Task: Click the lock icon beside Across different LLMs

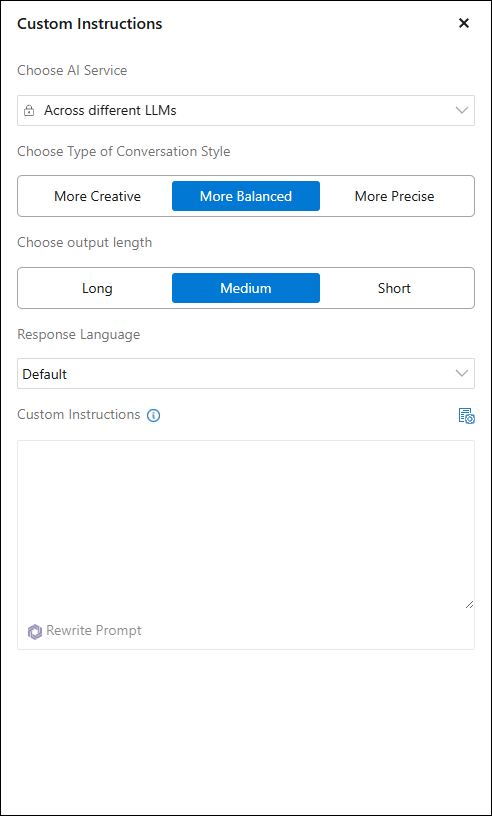Action: pyautogui.click(x=29, y=111)
